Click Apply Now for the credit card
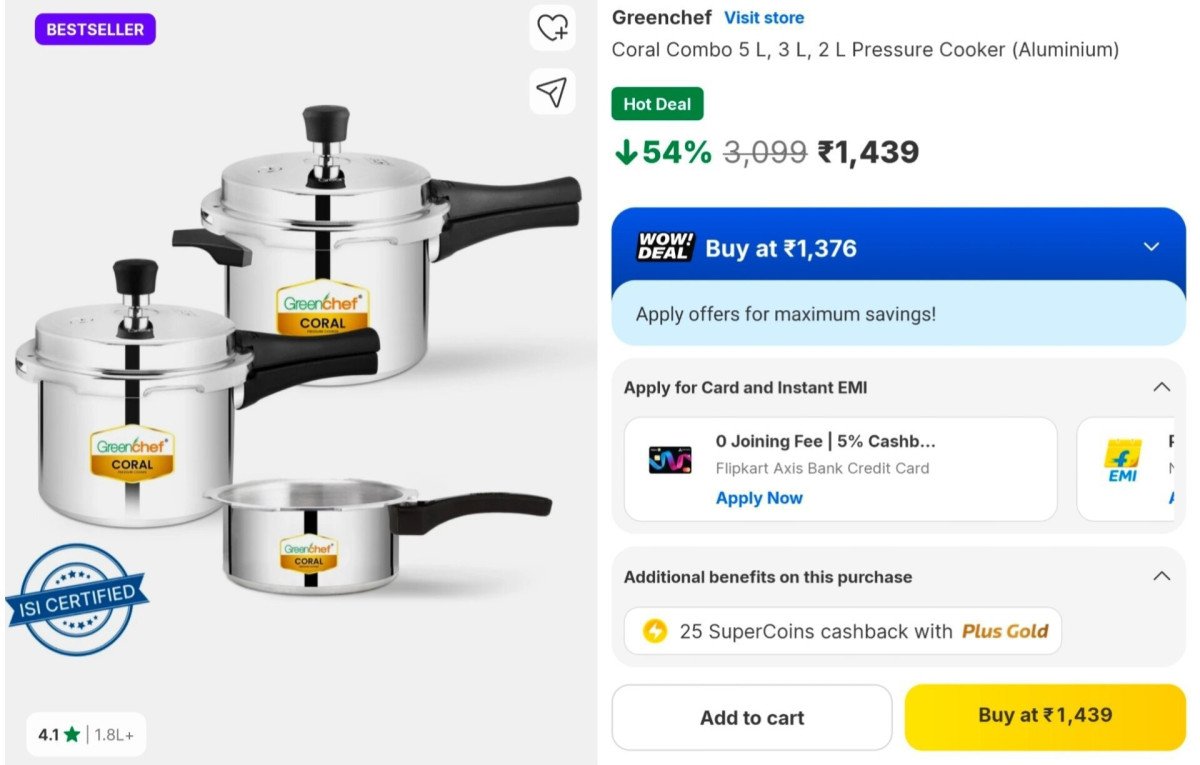The width and height of the screenshot is (1200, 765). click(759, 497)
